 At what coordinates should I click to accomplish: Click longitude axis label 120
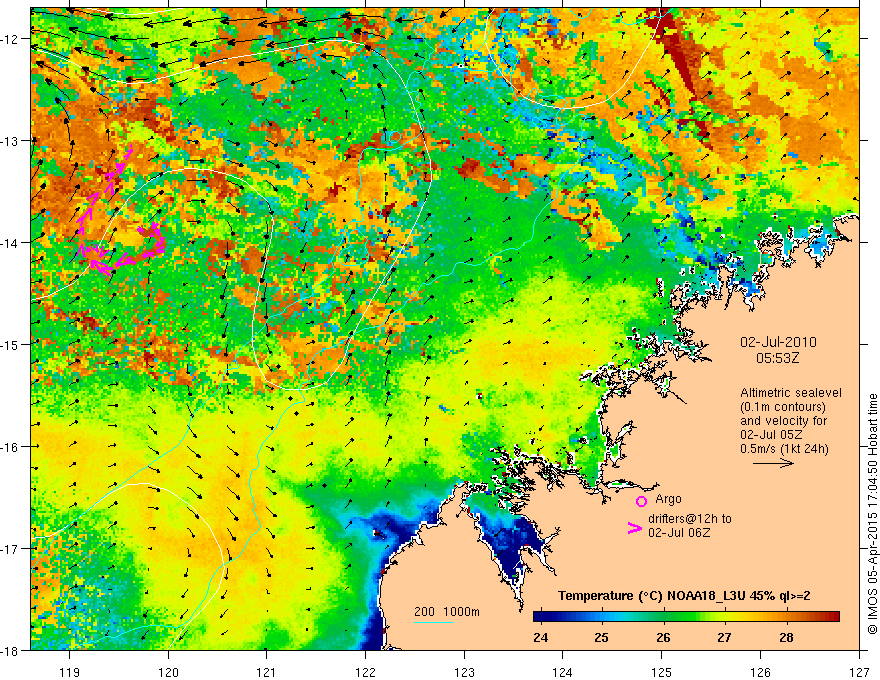[x=168, y=672]
